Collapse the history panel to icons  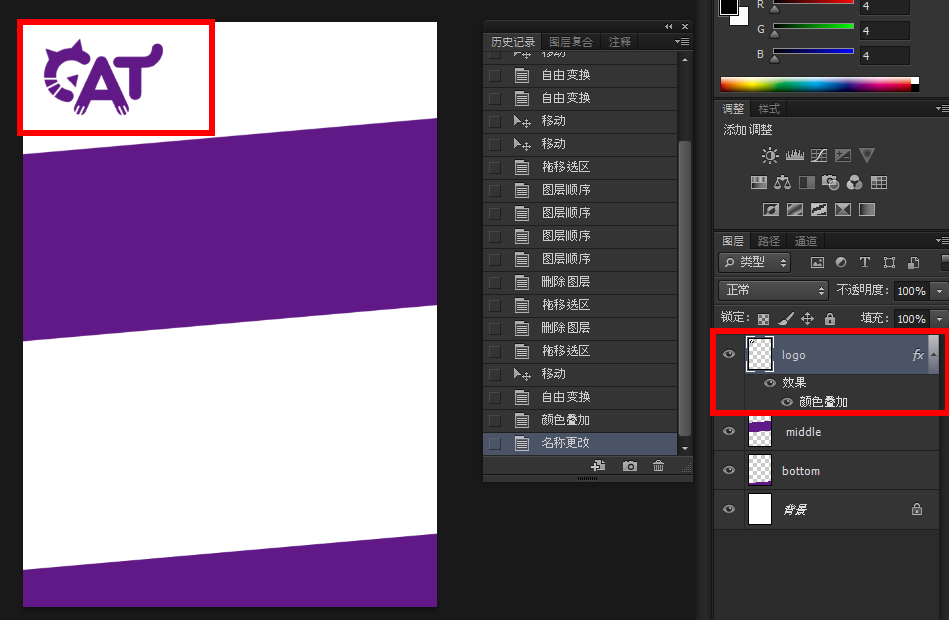pyautogui.click(x=668, y=27)
